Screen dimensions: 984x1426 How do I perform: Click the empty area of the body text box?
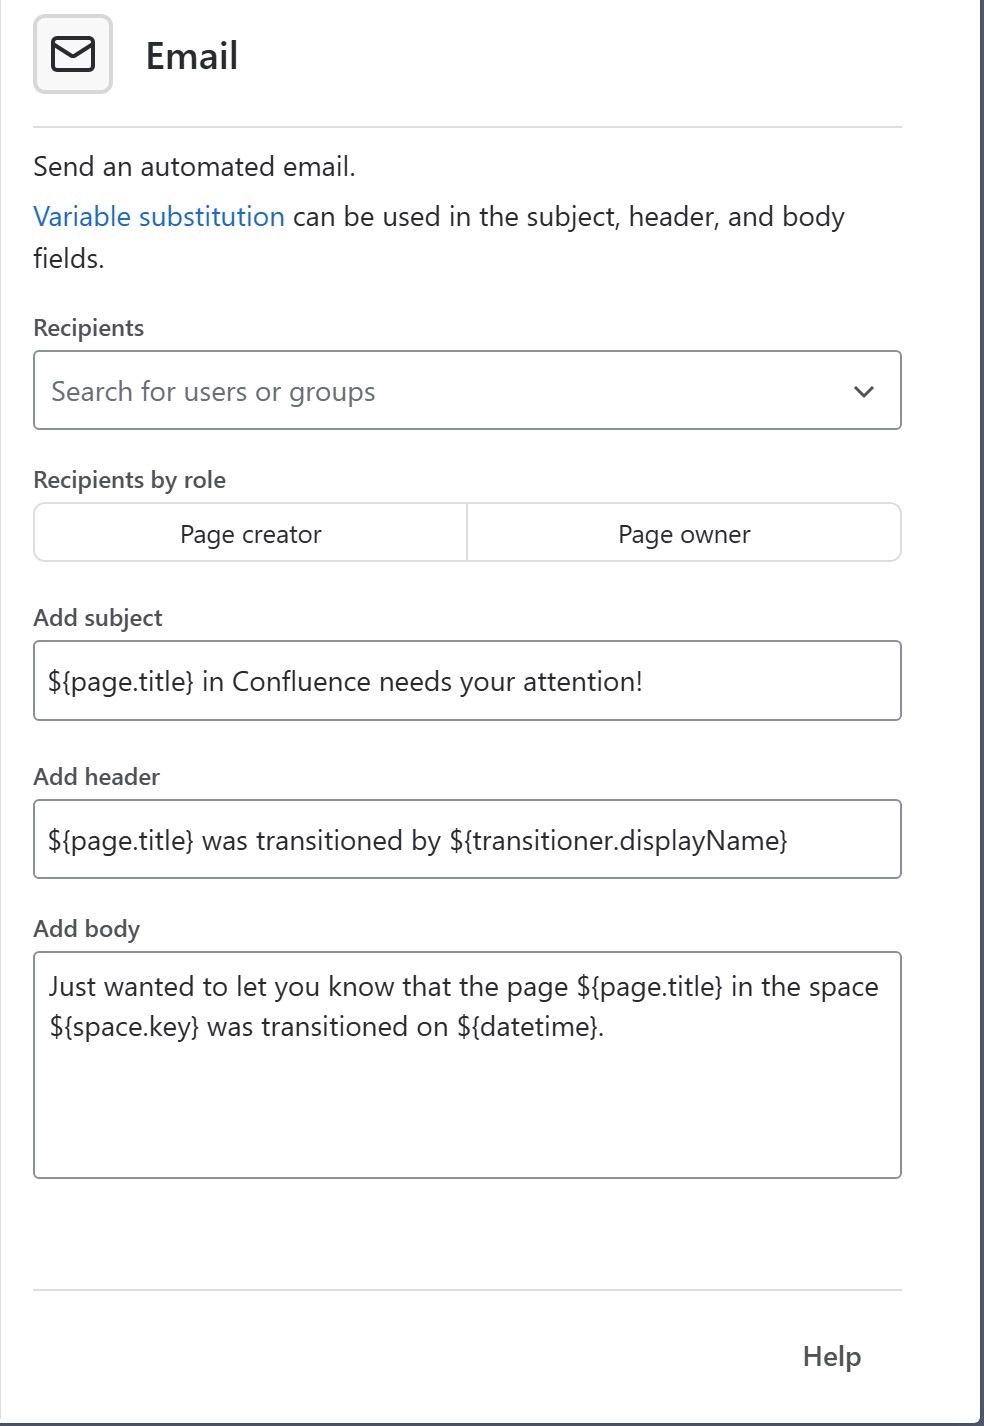tap(467, 1110)
